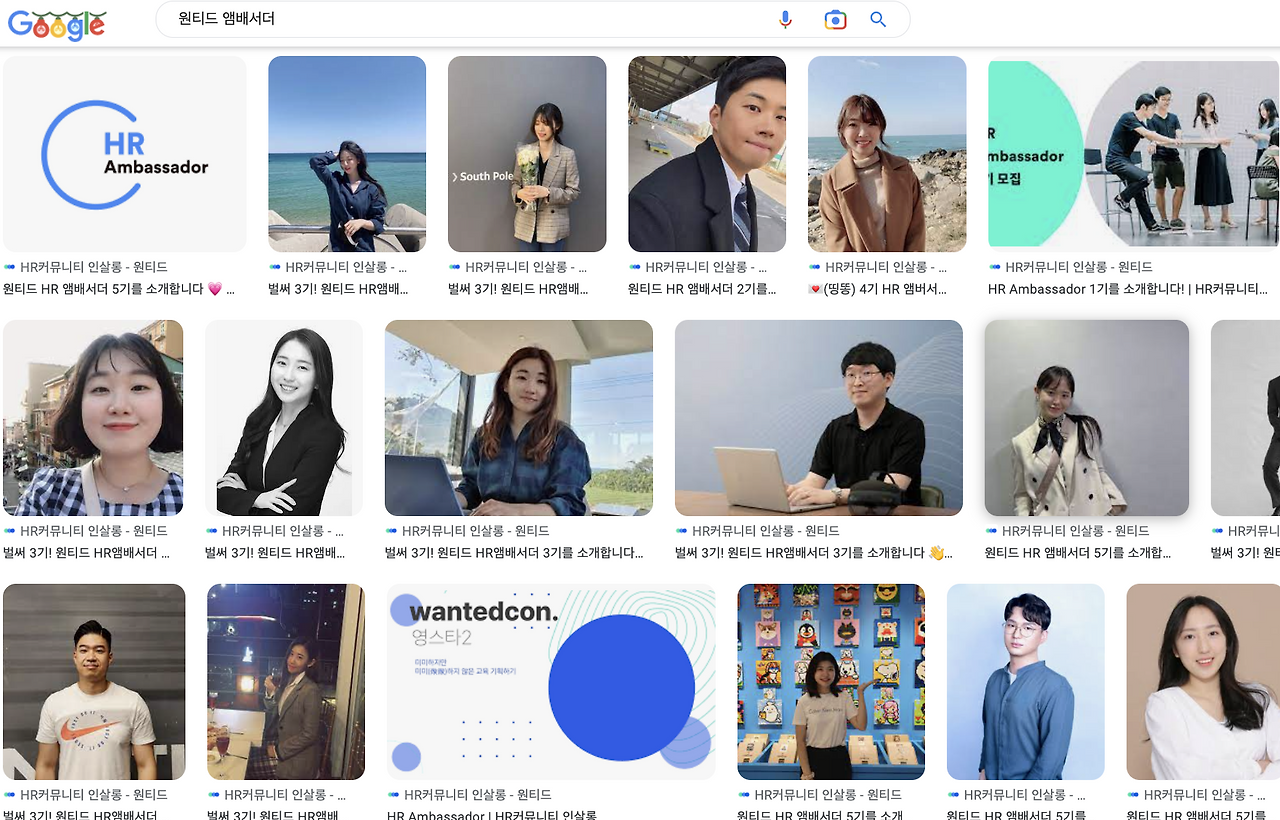Open Google Lens camera search
This screenshot has width=1280, height=820.
click(x=837, y=19)
